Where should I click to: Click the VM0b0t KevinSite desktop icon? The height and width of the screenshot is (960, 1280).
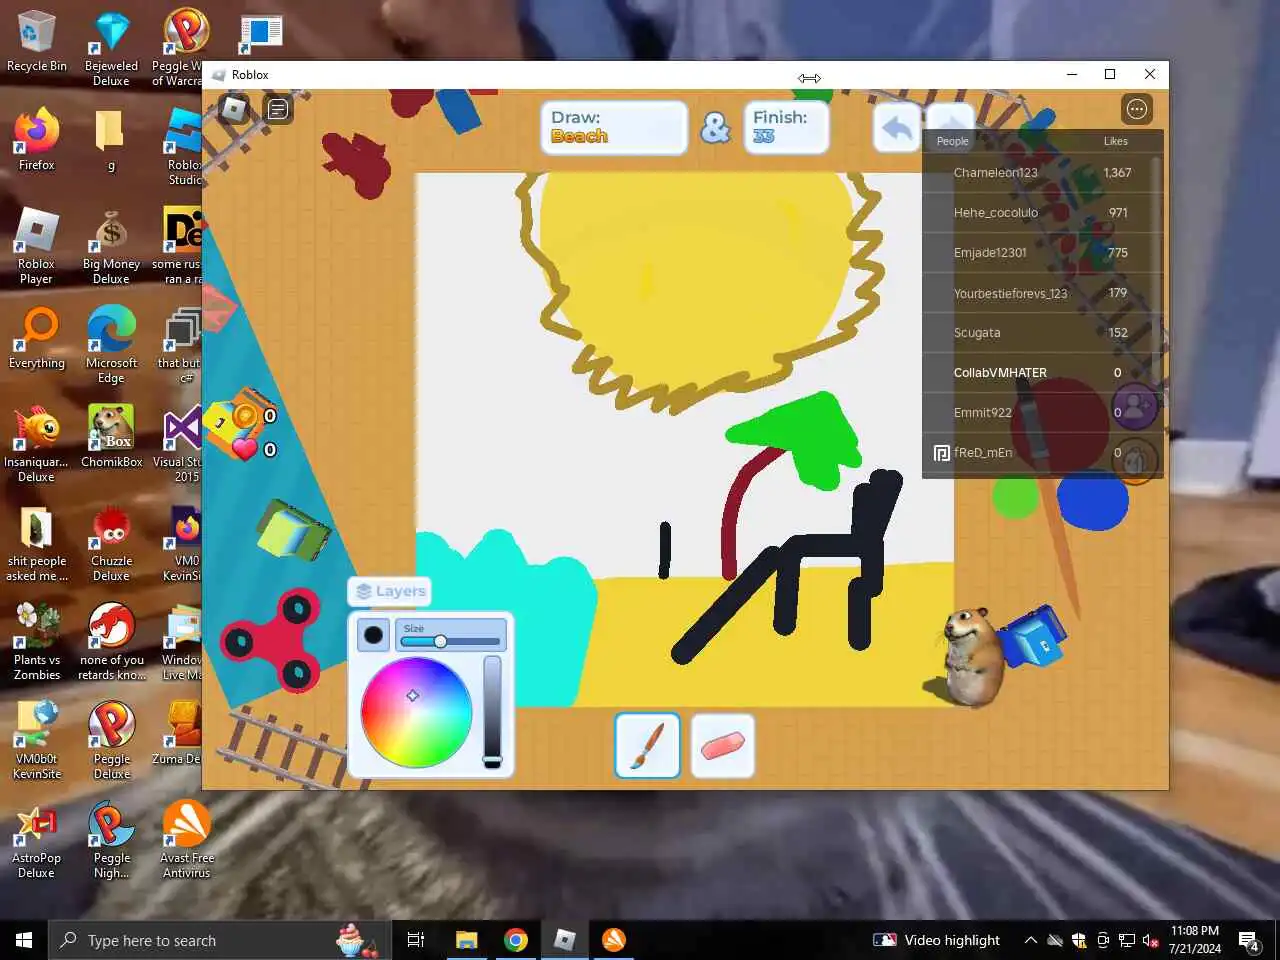click(x=37, y=741)
